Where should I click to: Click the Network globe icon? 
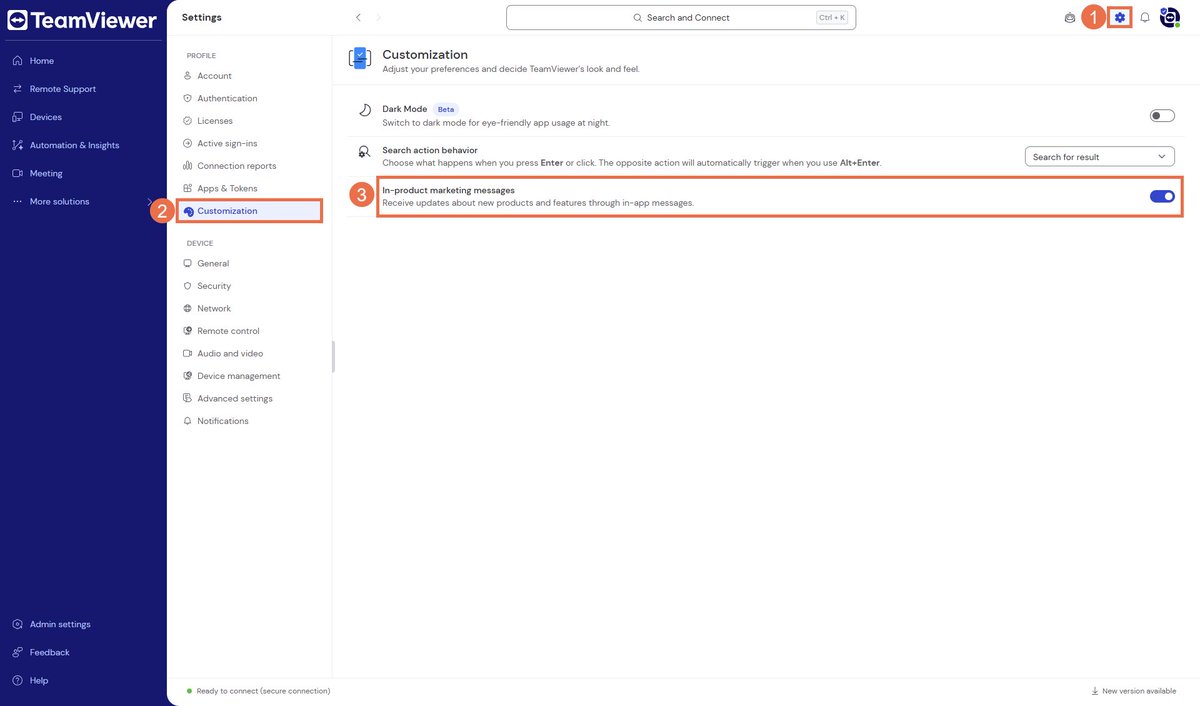(188, 308)
